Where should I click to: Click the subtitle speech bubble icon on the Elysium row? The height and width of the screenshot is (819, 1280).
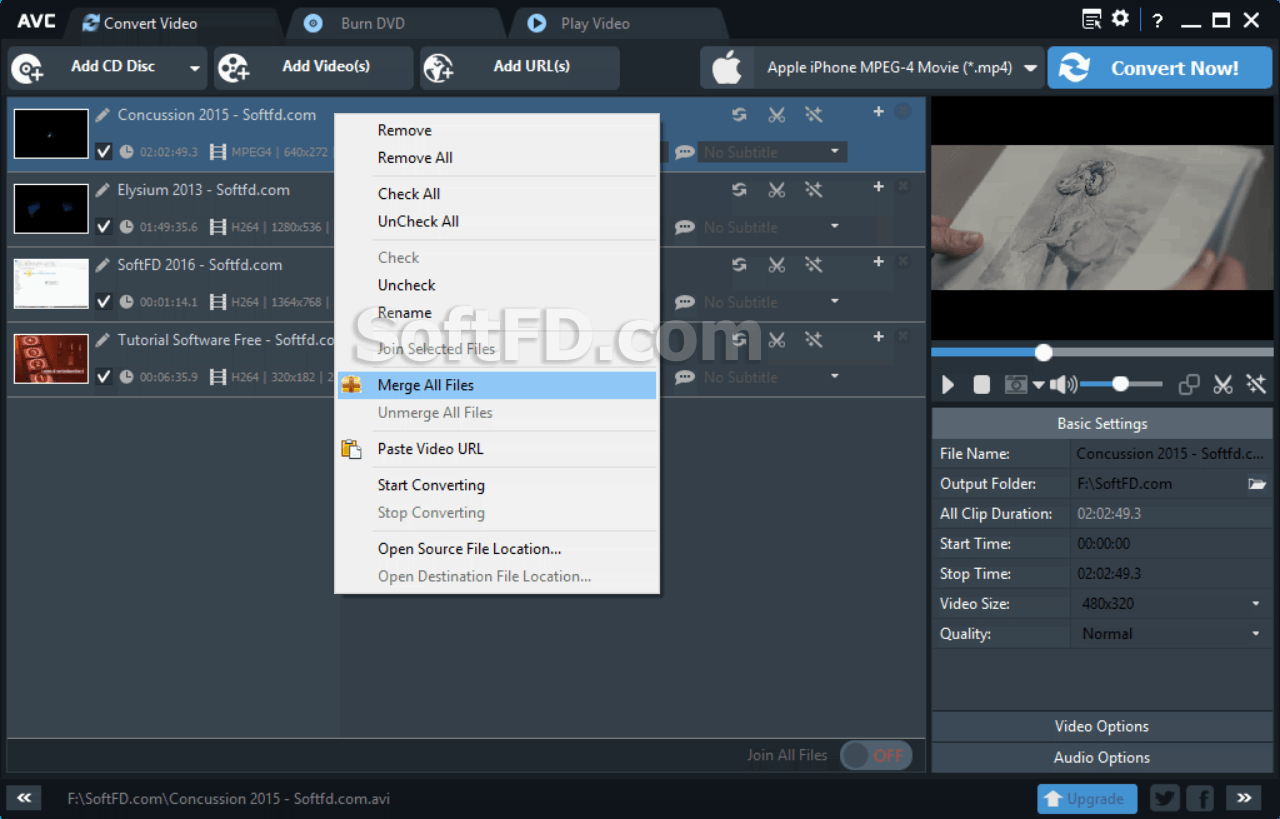click(x=685, y=227)
